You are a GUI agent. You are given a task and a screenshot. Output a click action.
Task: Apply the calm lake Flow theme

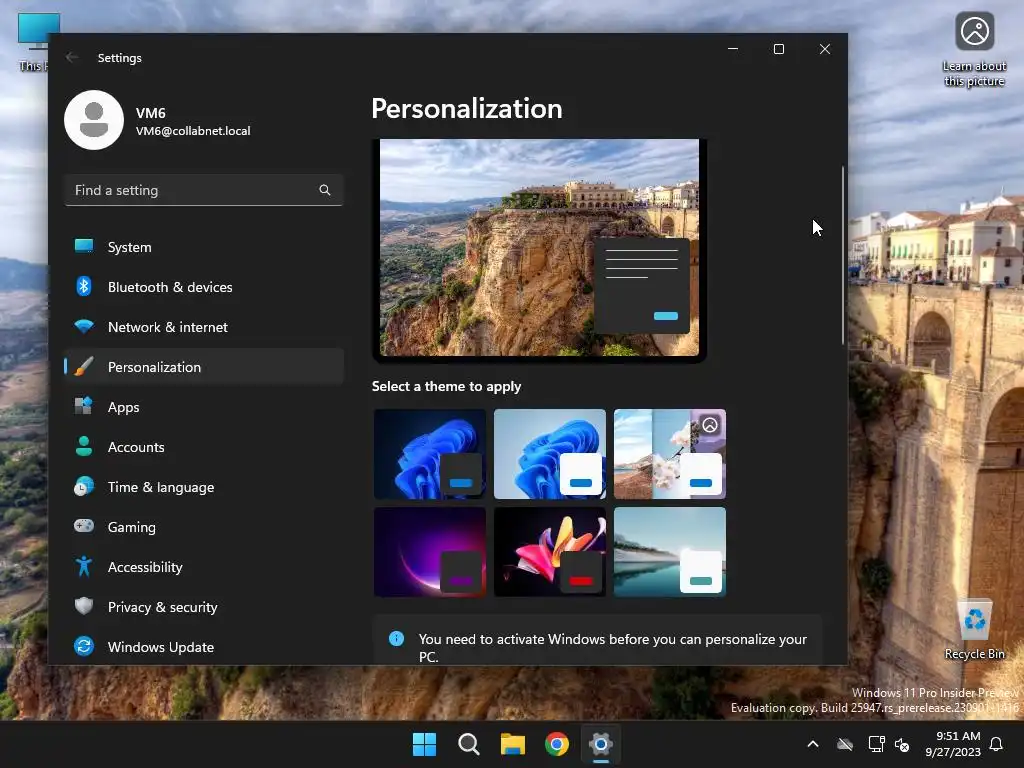[x=670, y=552]
